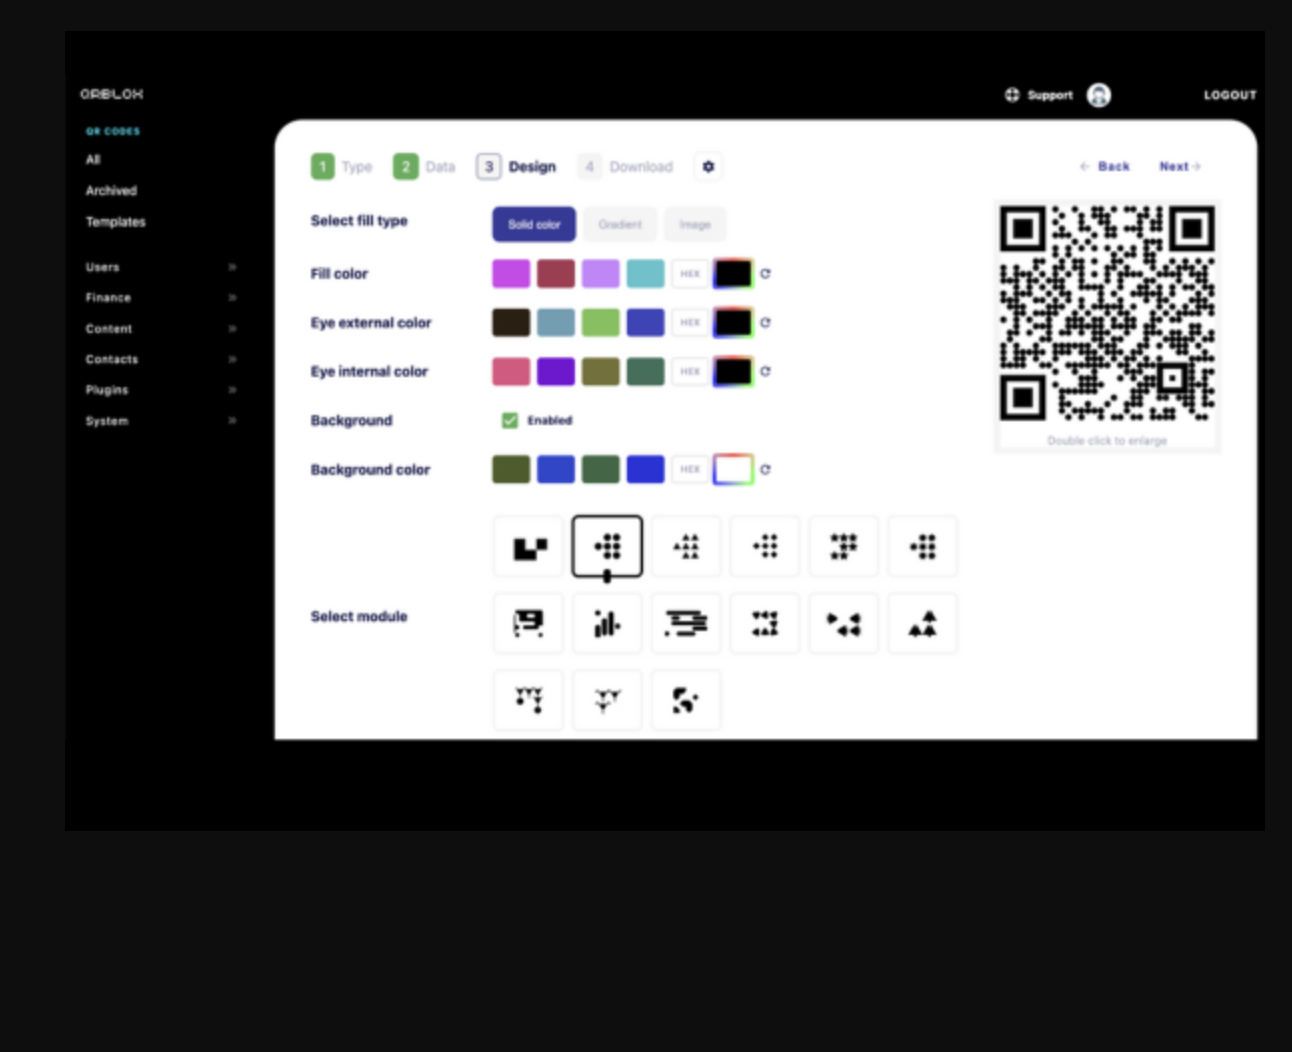Image resolution: width=1292 pixels, height=1052 pixels.
Task: Disable the Background Enabled checkbox
Action: coord(512,420)
